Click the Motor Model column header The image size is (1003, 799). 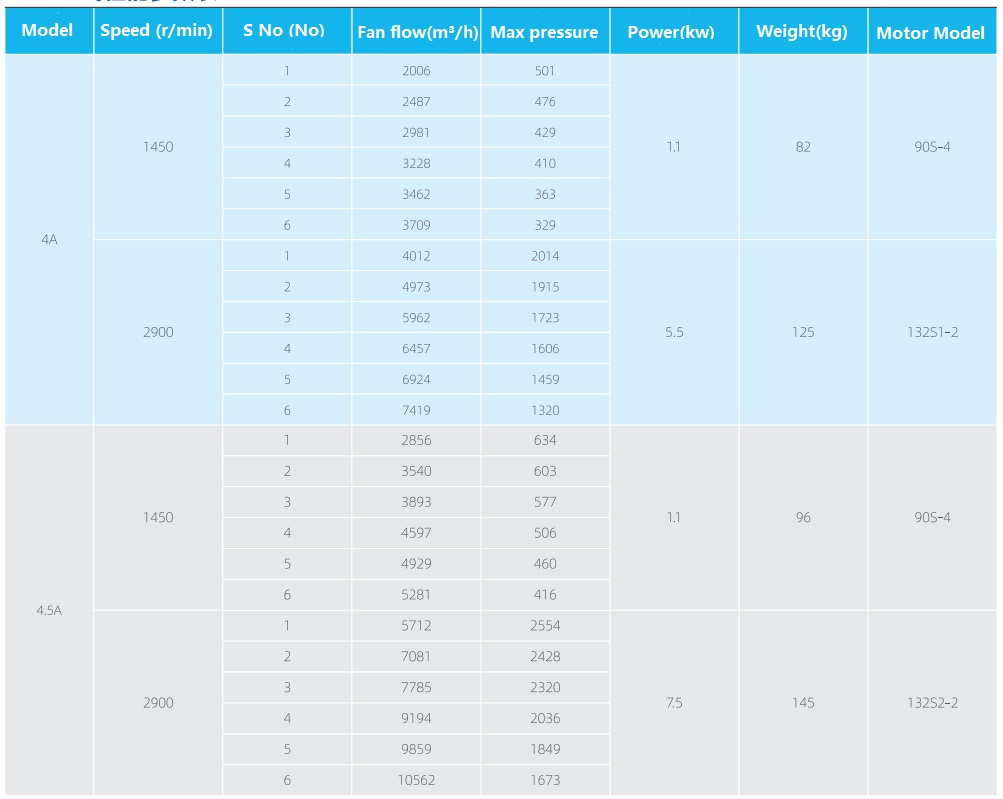coord(931,33)
